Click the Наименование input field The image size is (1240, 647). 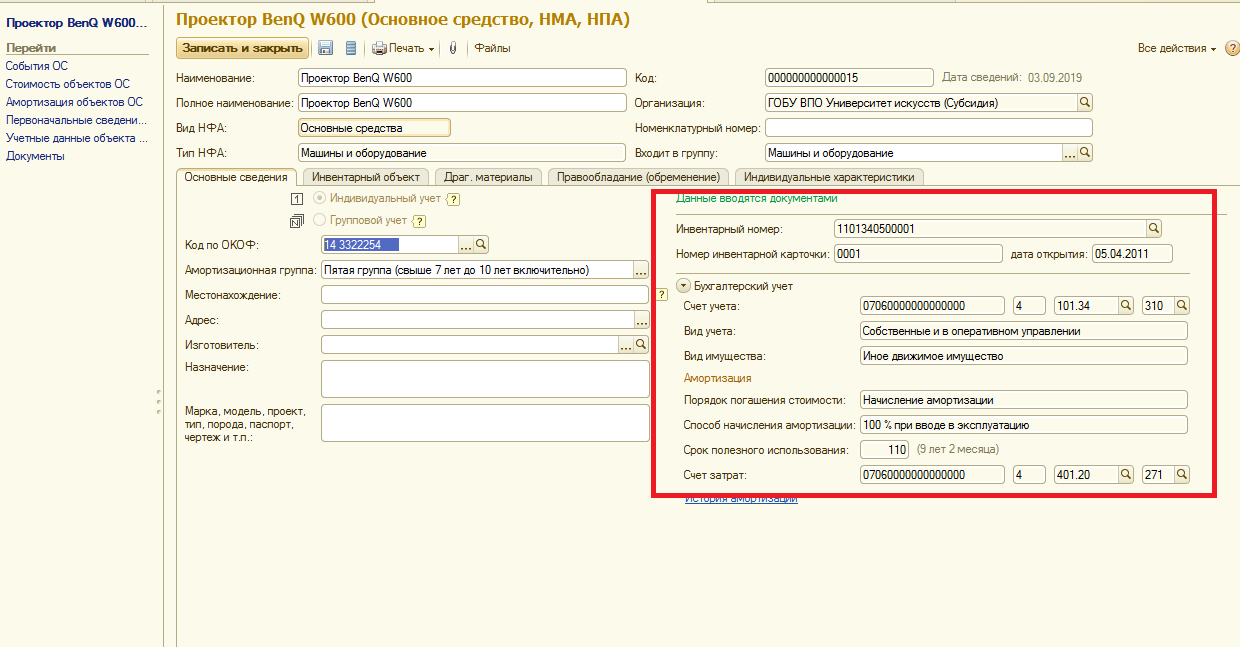pos(462,77)
